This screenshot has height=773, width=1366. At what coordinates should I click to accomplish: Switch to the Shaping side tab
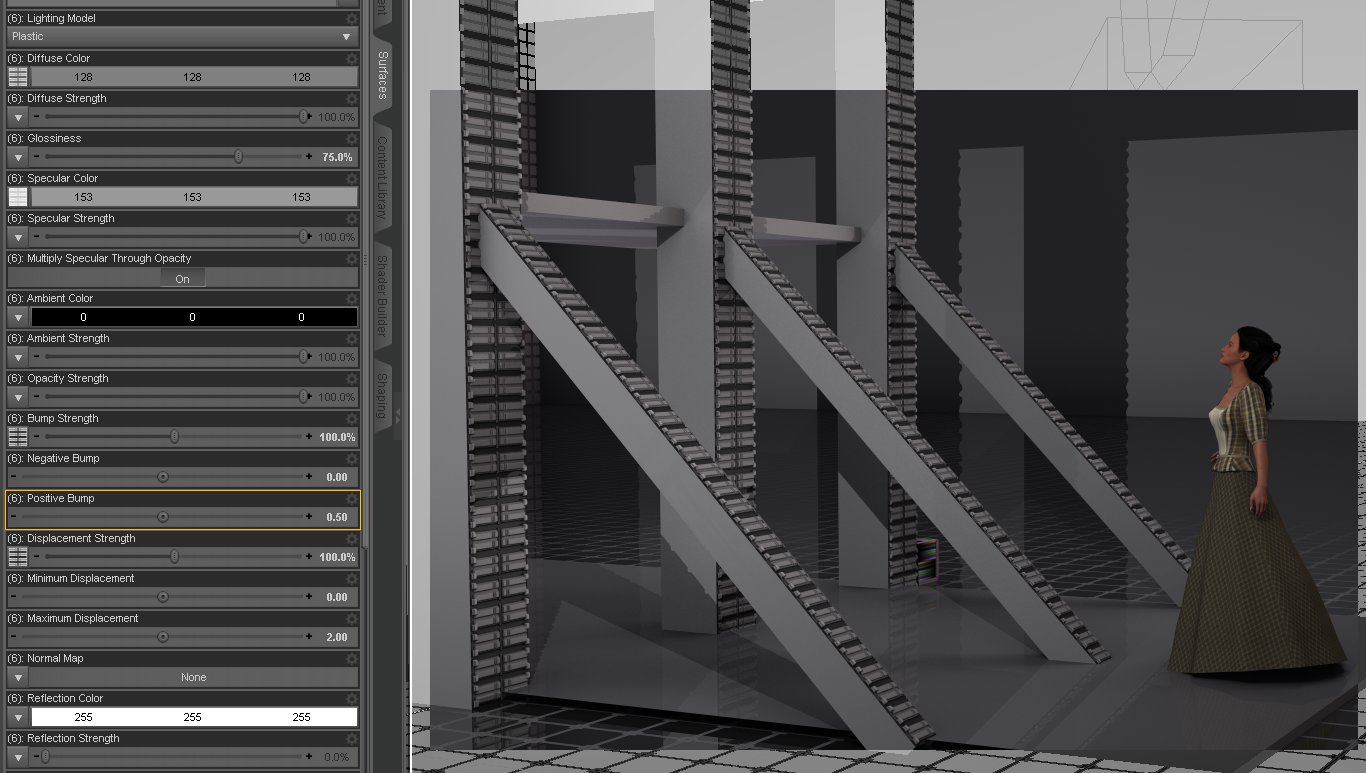(383, 395)
